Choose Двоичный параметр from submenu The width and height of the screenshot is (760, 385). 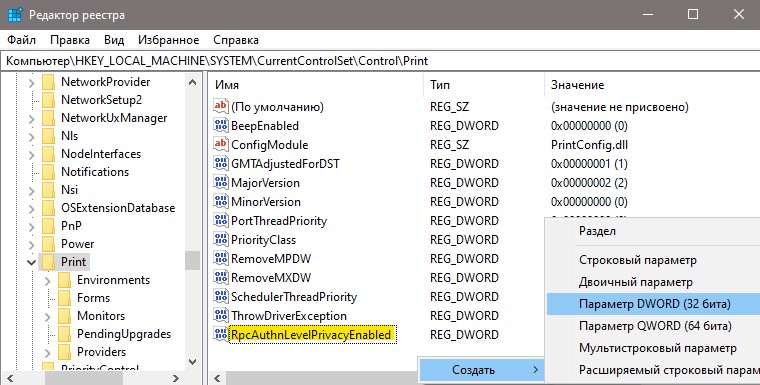point(653,282)
